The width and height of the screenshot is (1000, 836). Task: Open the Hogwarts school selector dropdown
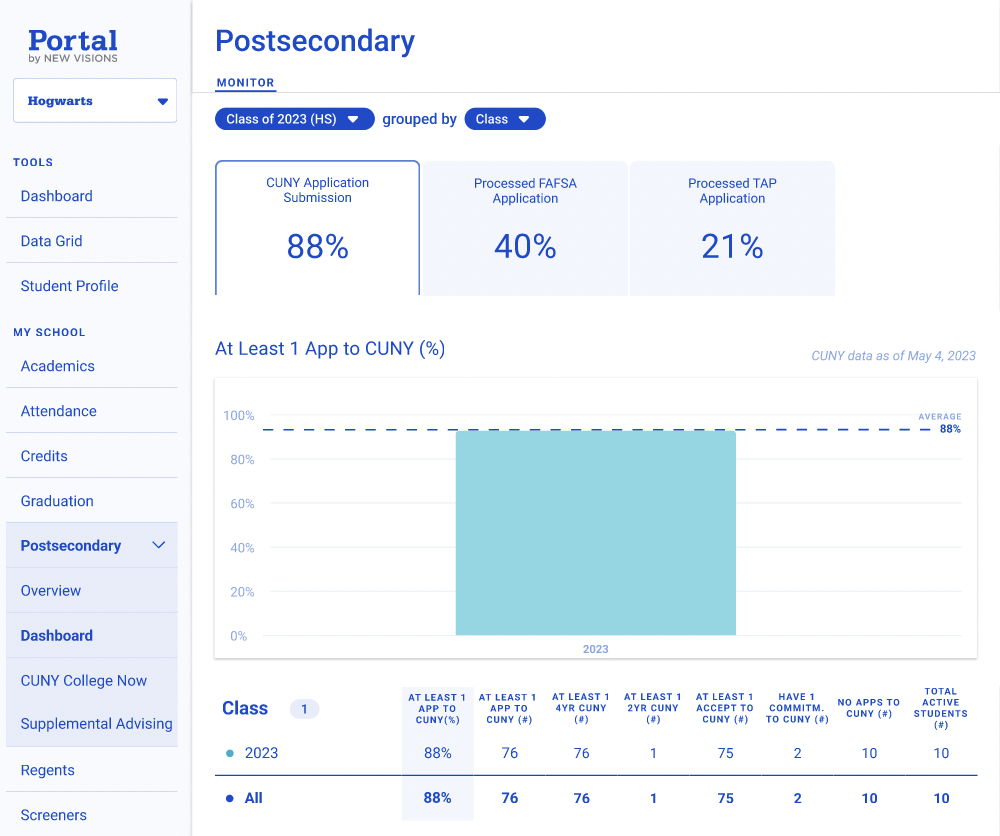pyautogui.click(x=95, y=101)
